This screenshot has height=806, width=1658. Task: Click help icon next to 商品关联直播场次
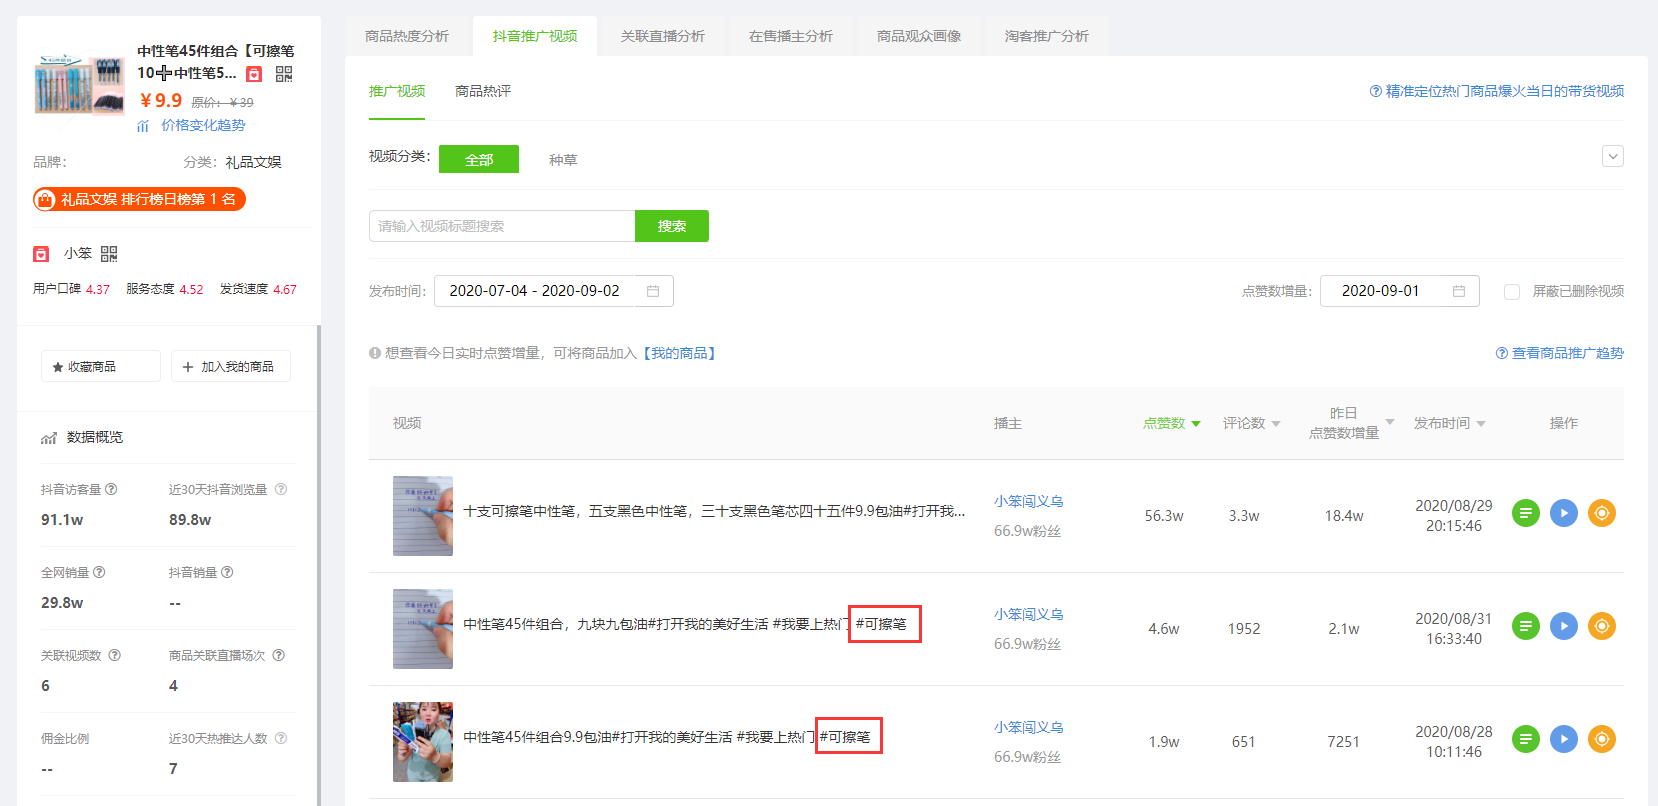pos(279,655)
